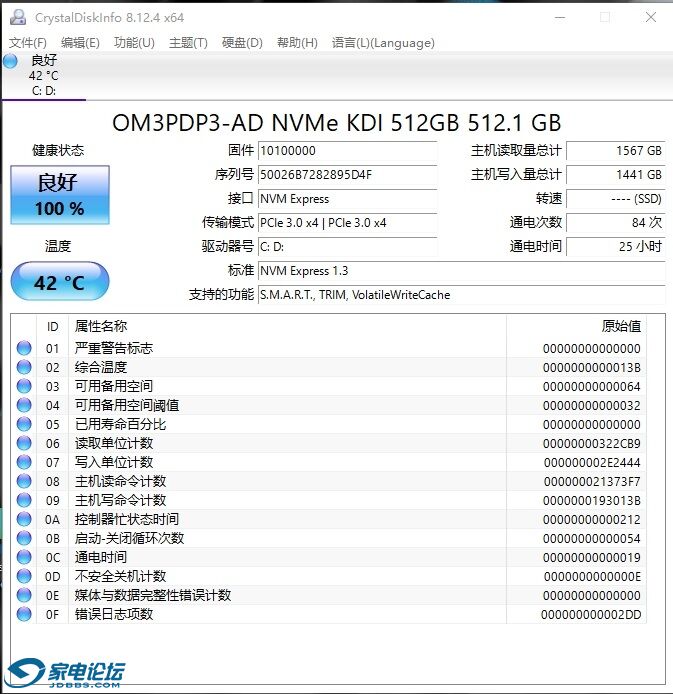This screenshot has width=673, height=694.
Task: Click the supported features field S.M.A.R.T., TRIM
Action: (461, 295)
